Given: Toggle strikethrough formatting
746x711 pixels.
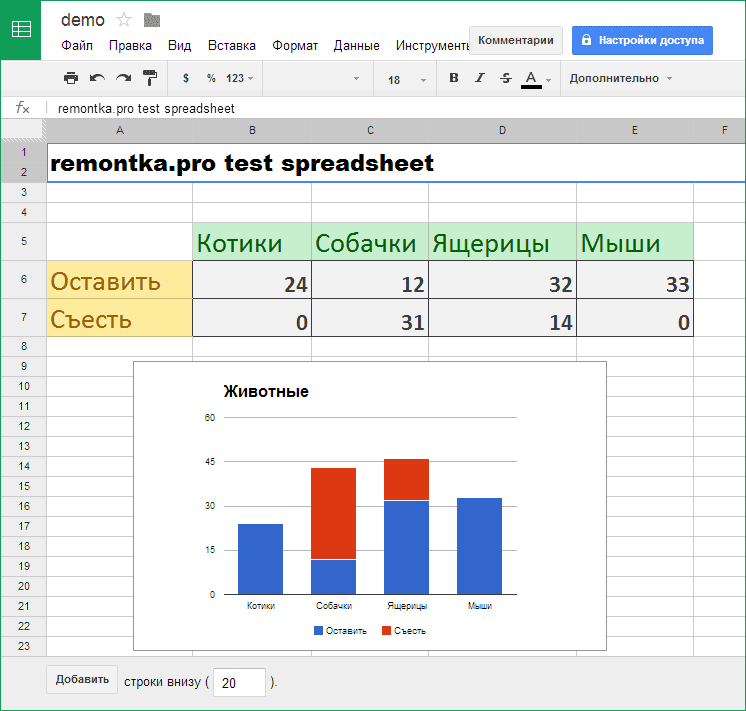Looking at the screenshot, I should pyautogui.click(x=506, y=78).
